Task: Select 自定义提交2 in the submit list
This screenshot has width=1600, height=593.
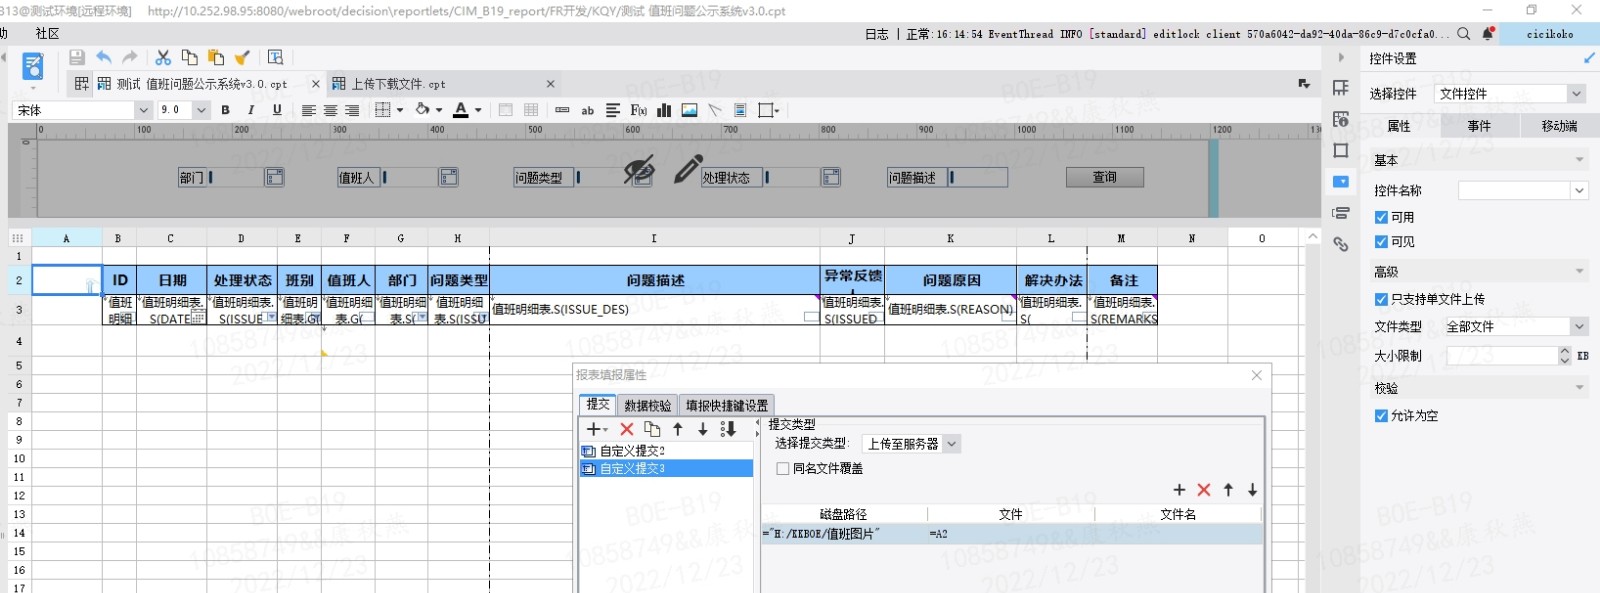Action: [x=632, y=451]
